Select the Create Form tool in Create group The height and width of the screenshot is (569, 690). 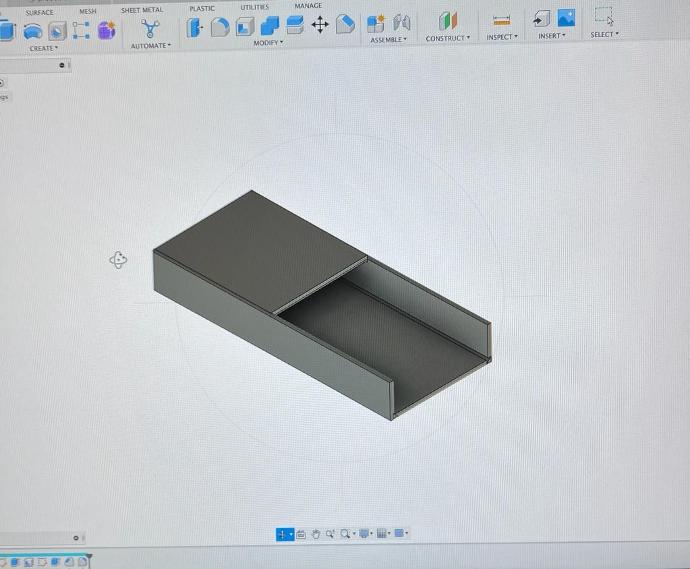[x=32, y=32]
